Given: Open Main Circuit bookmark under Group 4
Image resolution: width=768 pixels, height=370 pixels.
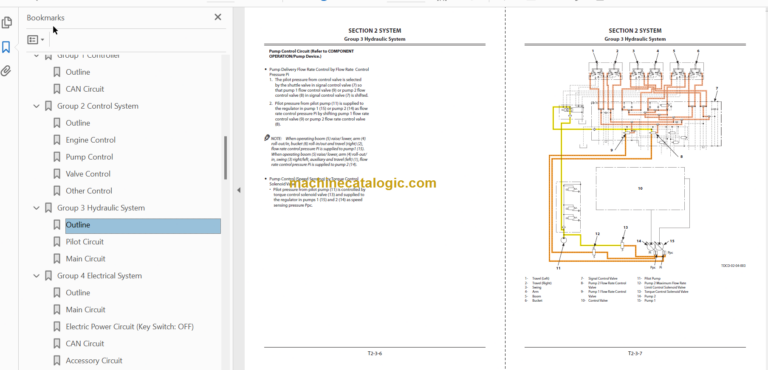Looking at the screenshot, I should point(85,310).
